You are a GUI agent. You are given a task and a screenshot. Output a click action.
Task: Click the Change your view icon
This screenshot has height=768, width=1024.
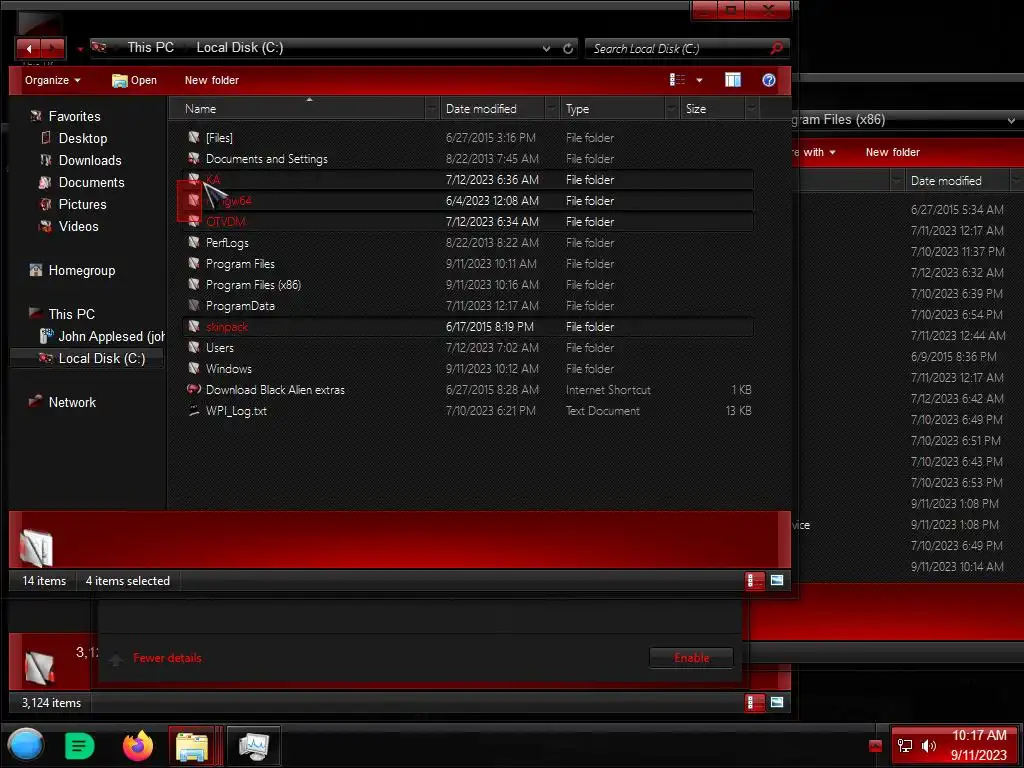pyautogui.click(x=677, y=80)
